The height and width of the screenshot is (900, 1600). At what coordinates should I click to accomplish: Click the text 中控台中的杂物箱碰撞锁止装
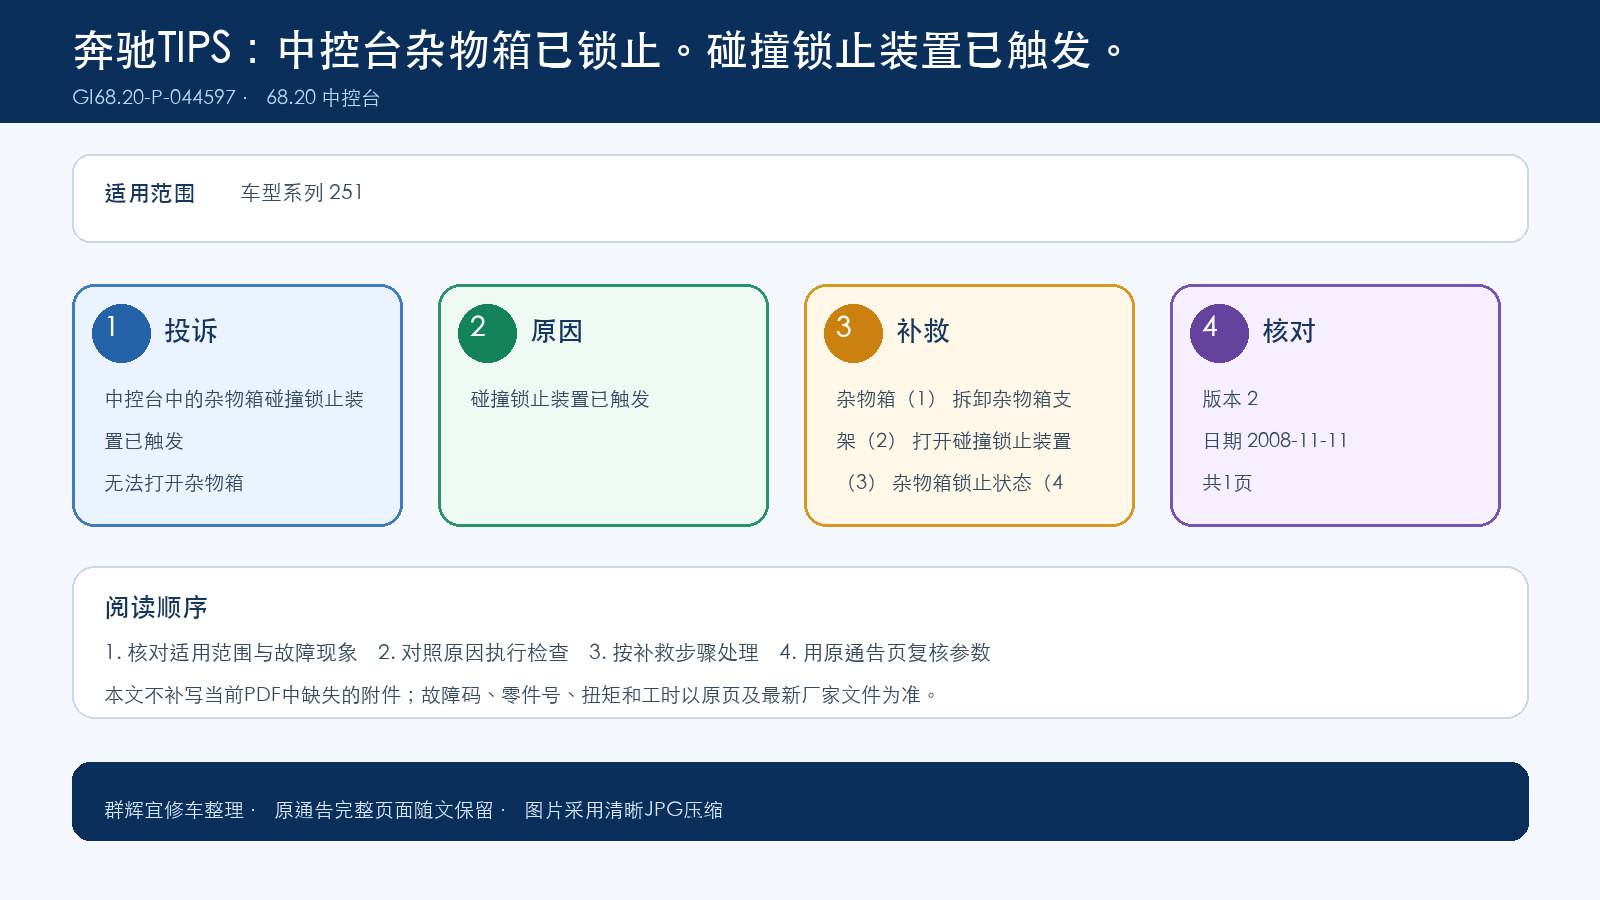click(x=235, y=399)
